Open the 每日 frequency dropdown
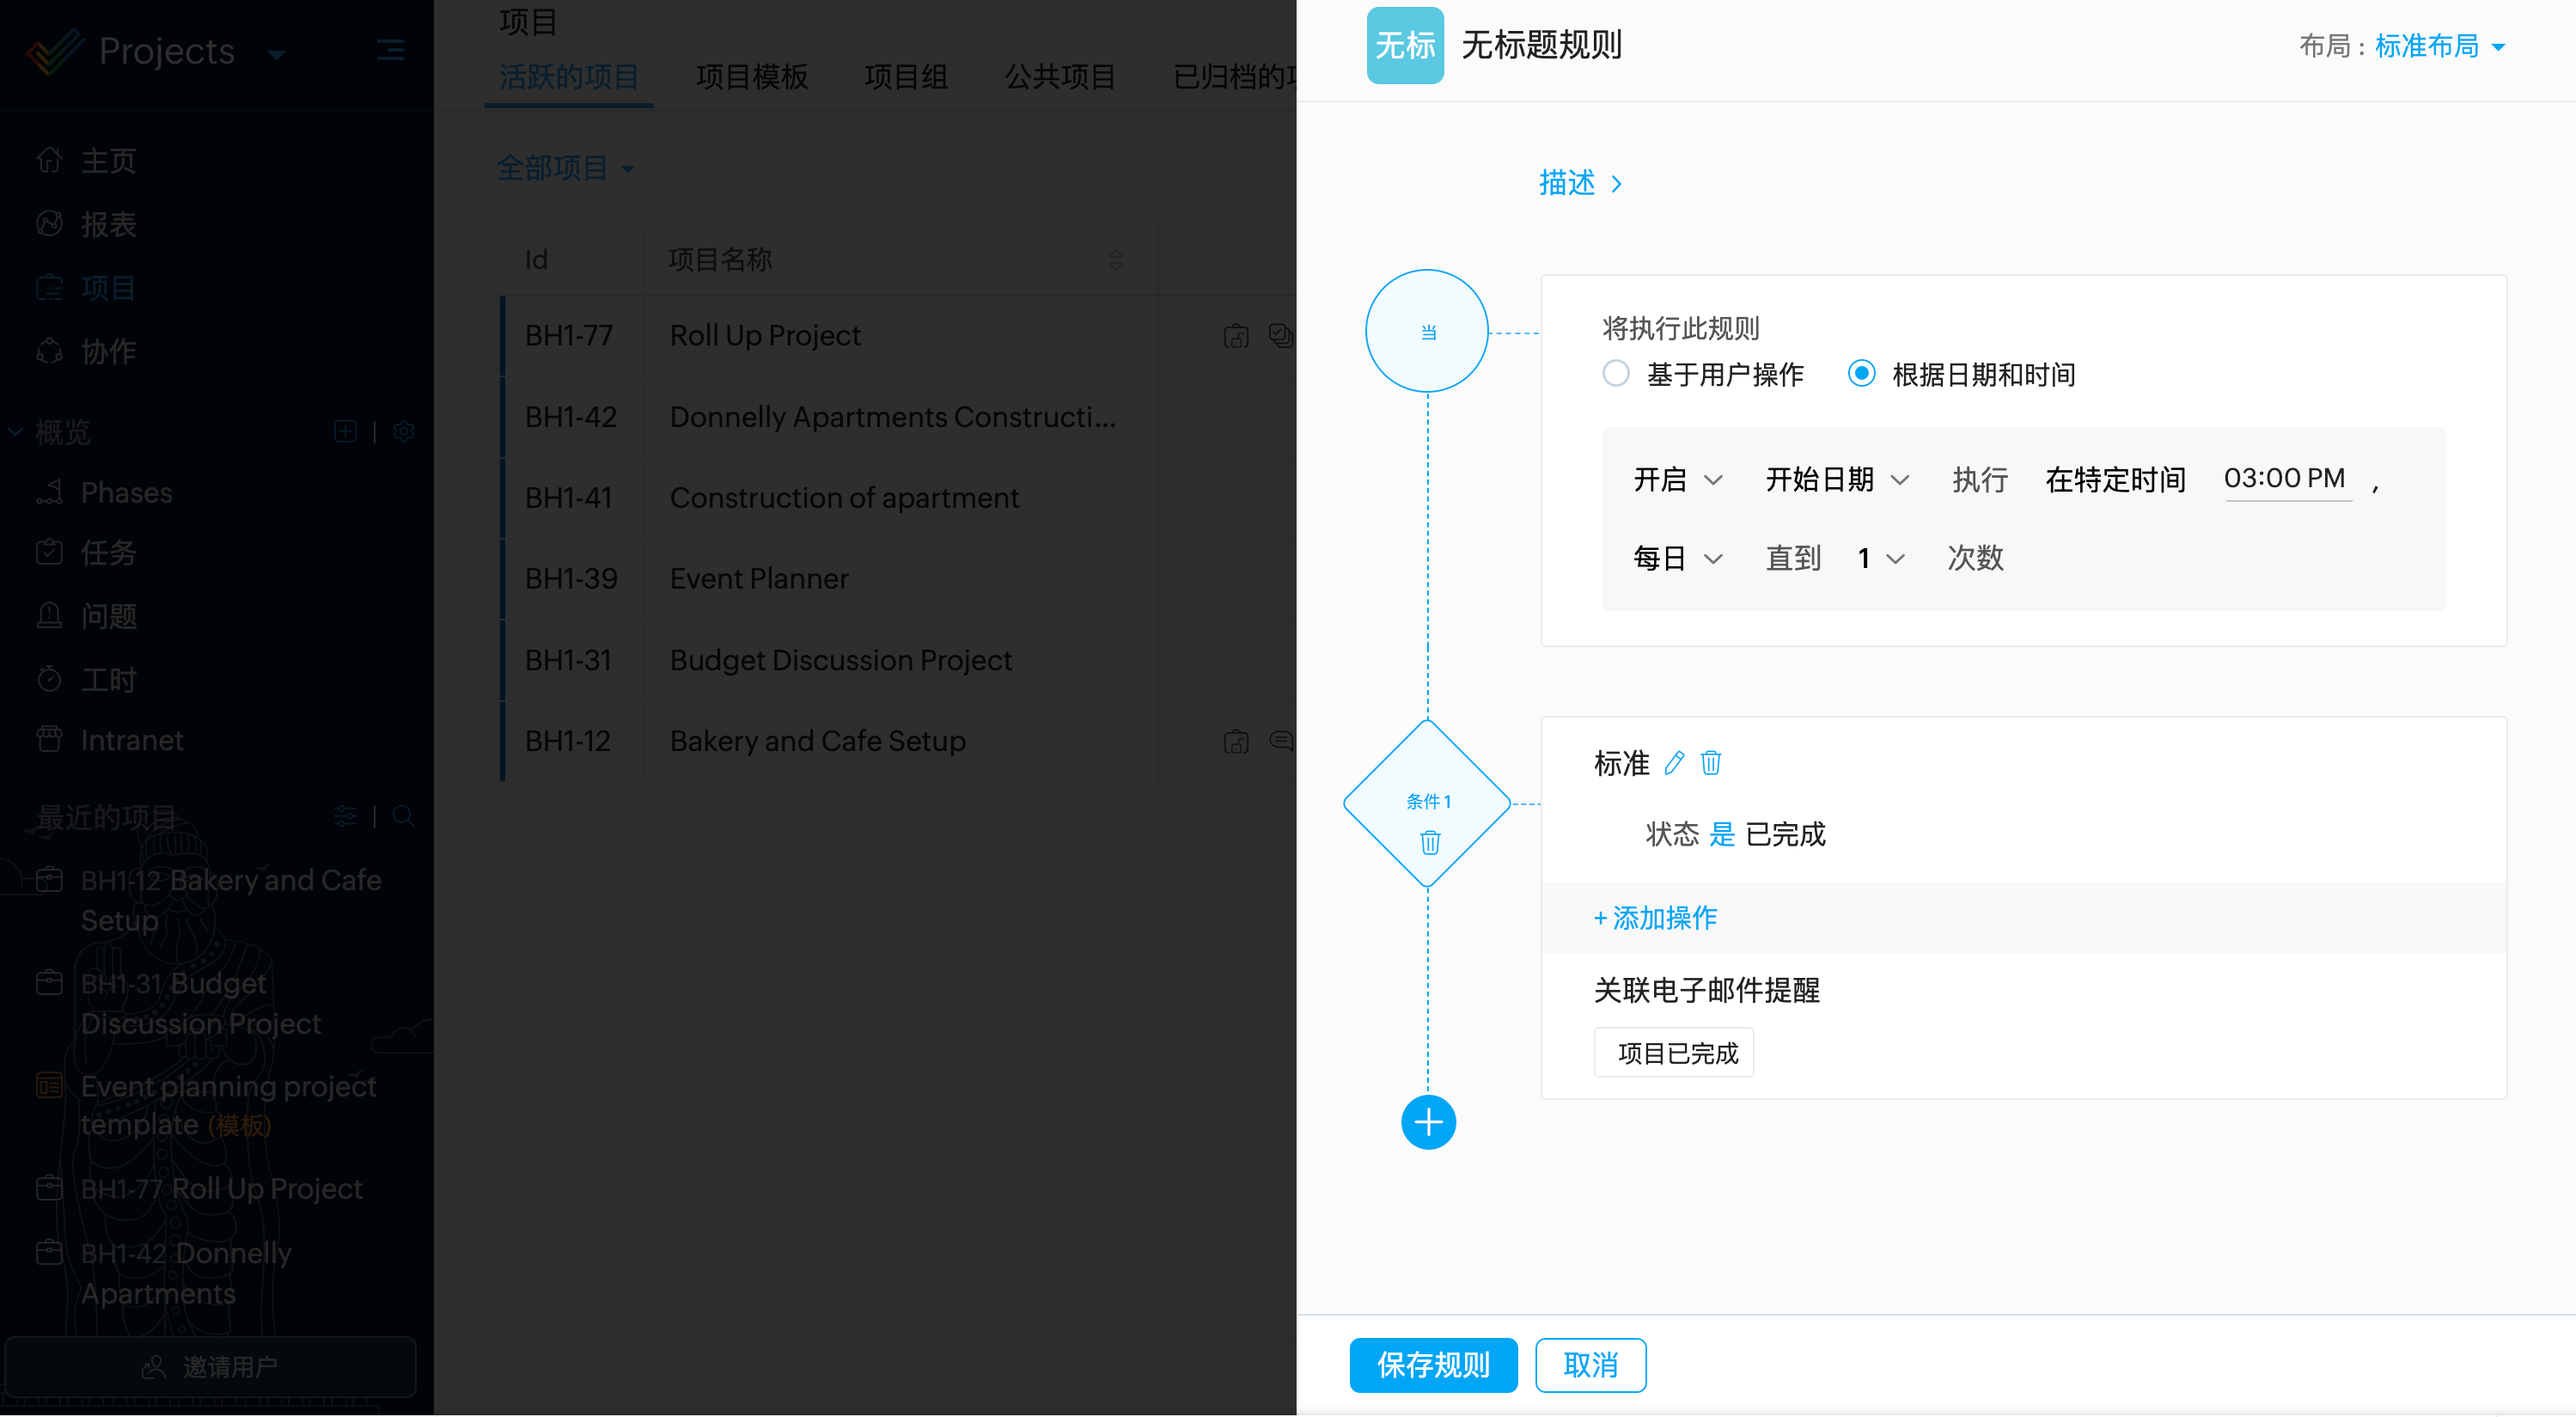This screenshot has height=1417, width=2576. point(1677,558)
